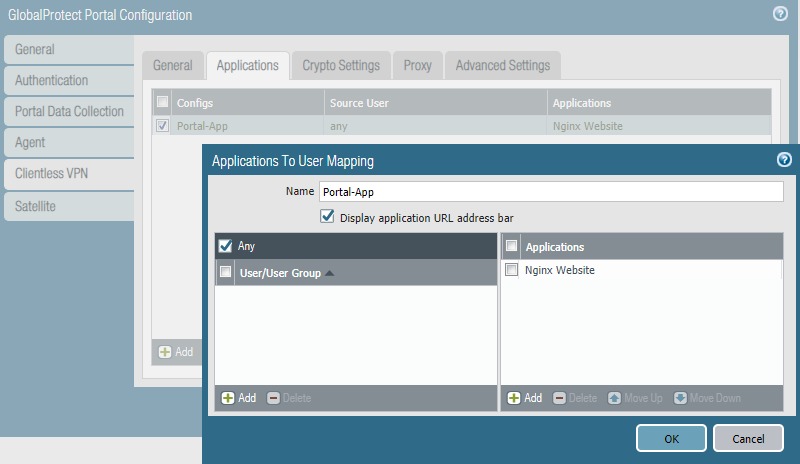Click the Delete icon under Applications list

pos(560,398)
